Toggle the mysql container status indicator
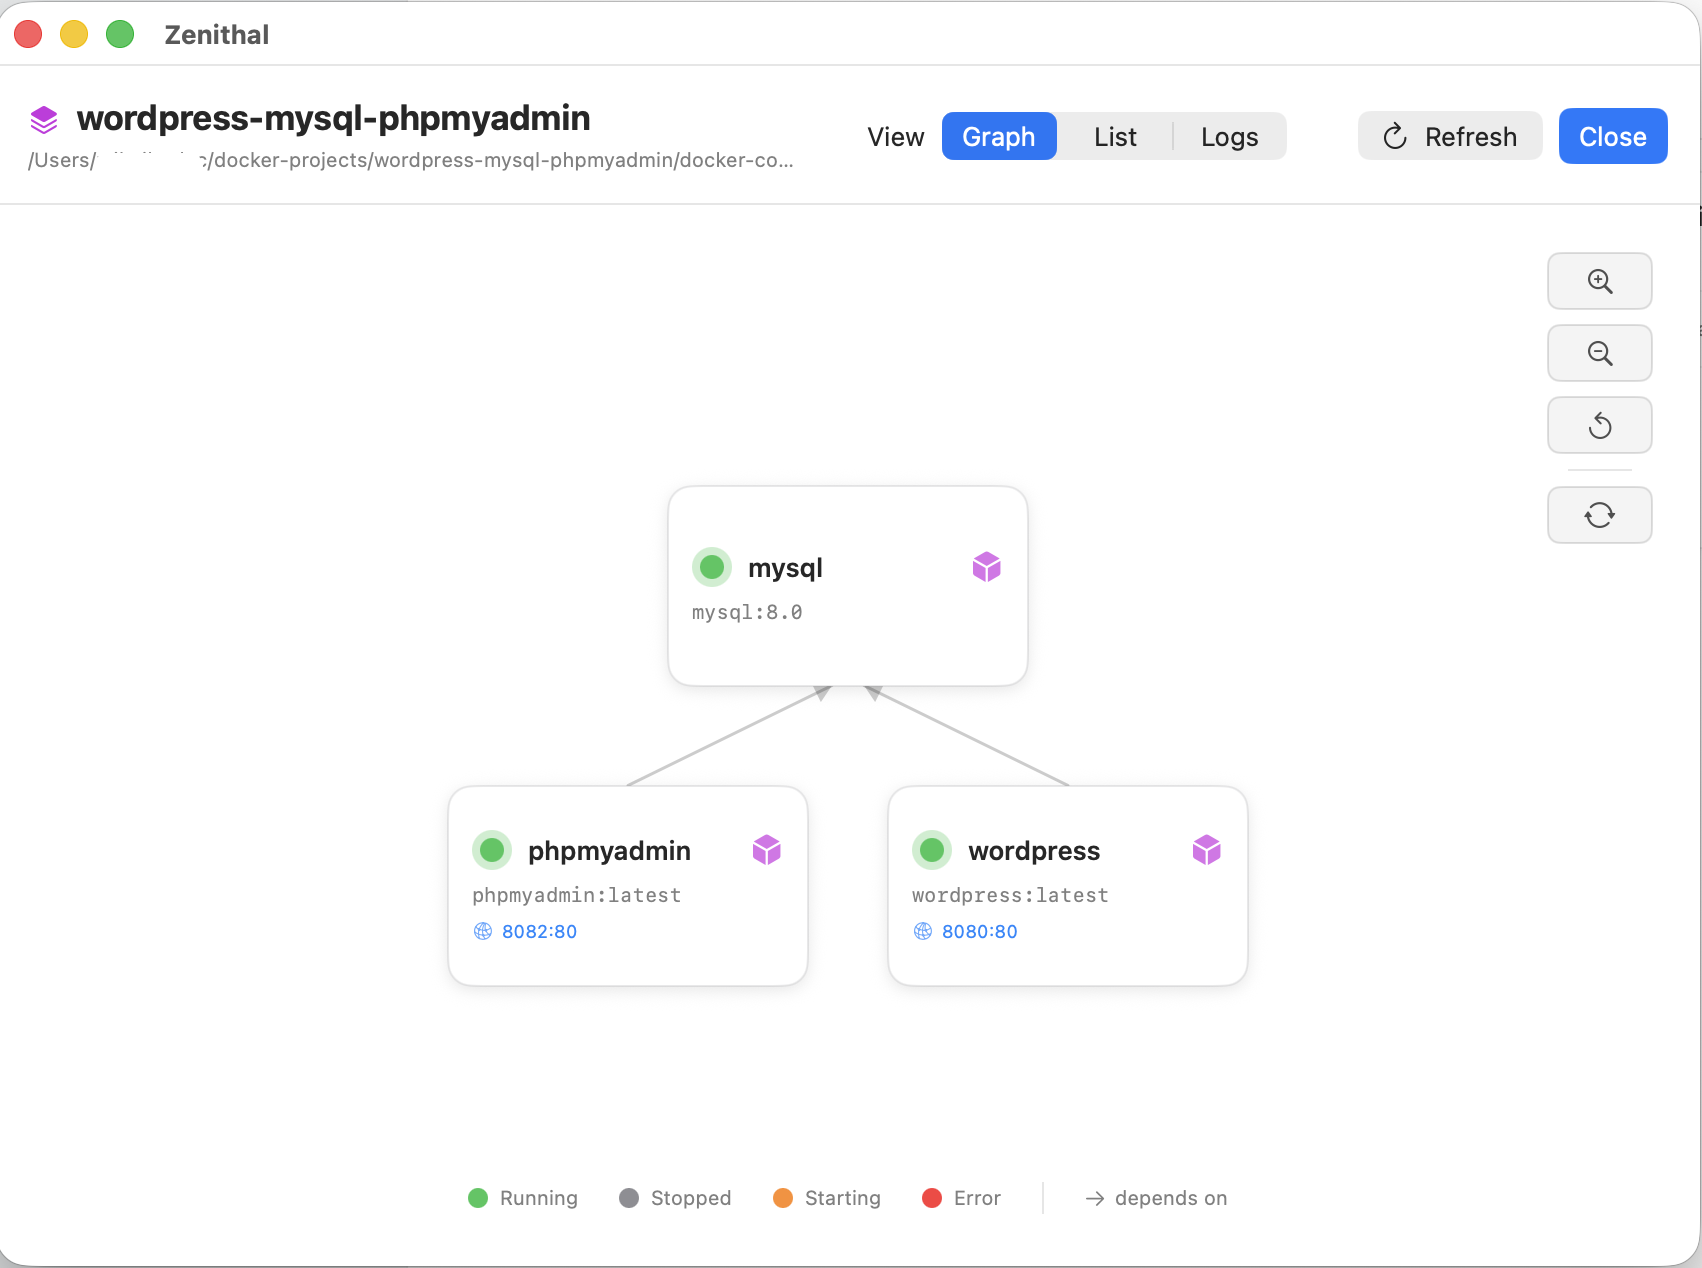This screenshot has width=1702, height=1268. point(711,566)
